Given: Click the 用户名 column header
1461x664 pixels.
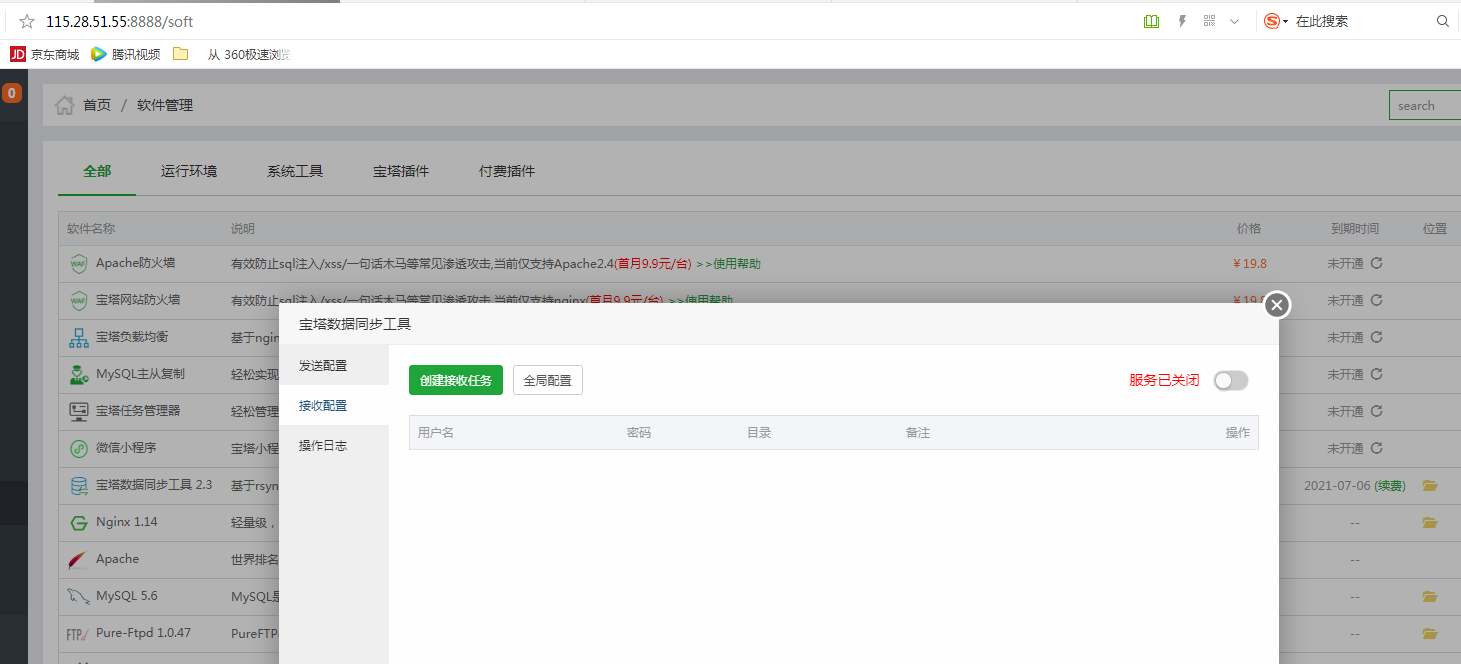Looking at the screenshot, I should tap(436, 433).
